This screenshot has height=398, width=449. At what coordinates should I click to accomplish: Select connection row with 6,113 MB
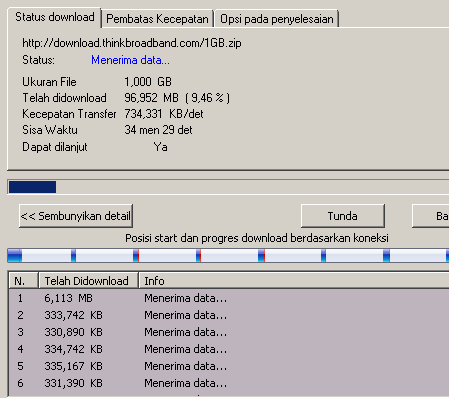[229, 298]
